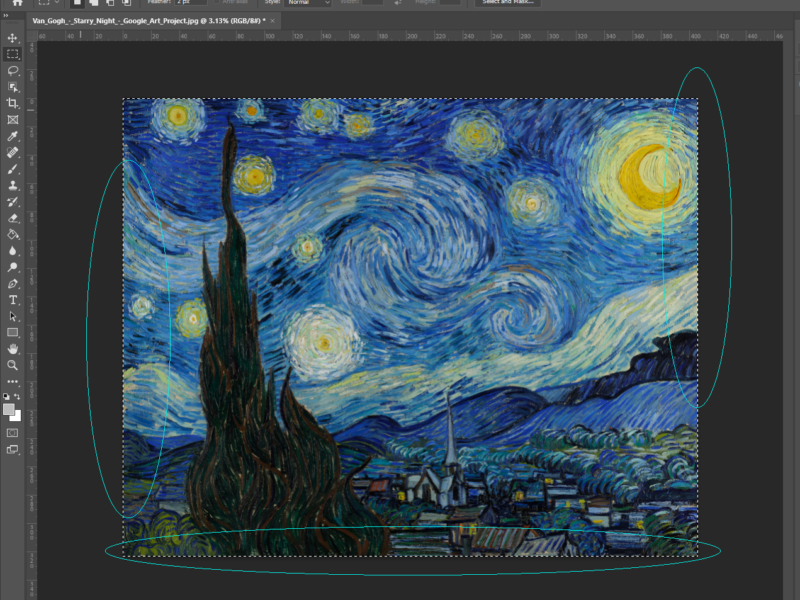Click the Feather value input field
This screenshot has width=800, height=600.
click(x=190, y=3)
